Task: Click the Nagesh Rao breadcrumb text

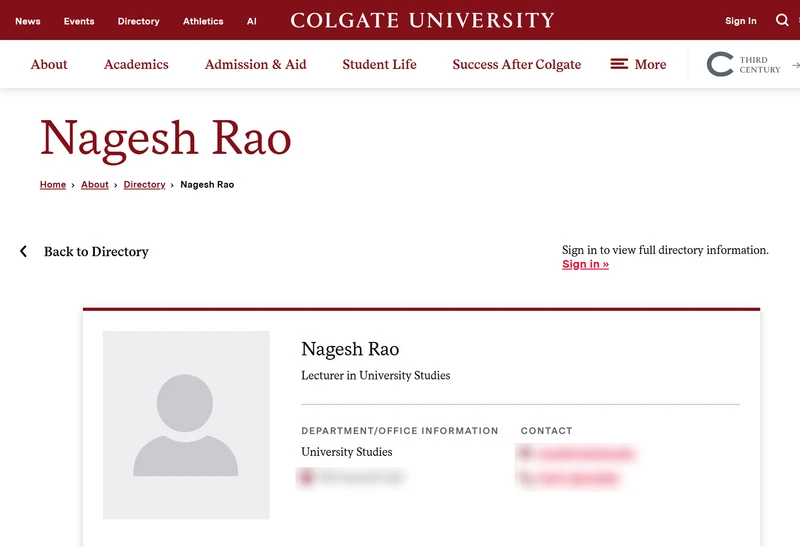Action: (207, 185)
